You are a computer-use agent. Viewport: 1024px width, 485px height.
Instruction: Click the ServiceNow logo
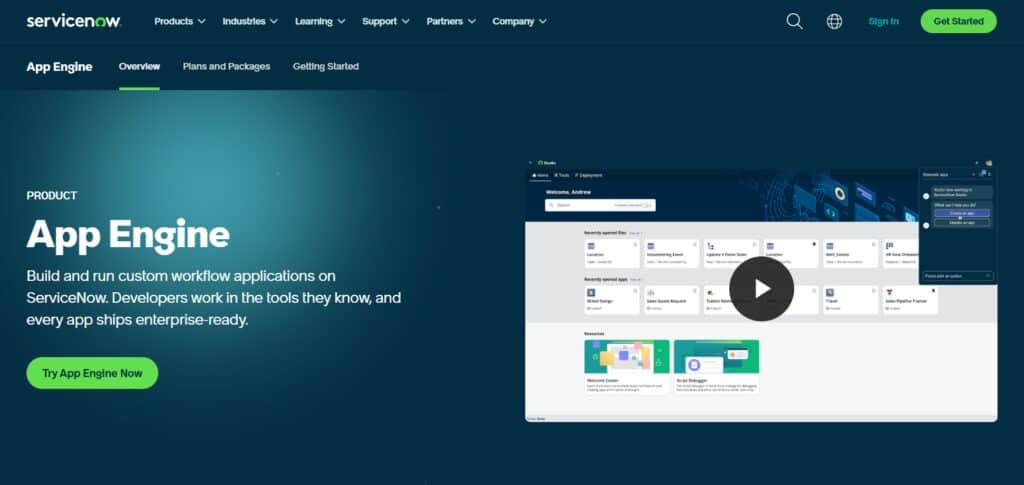(x=74, y=21)
